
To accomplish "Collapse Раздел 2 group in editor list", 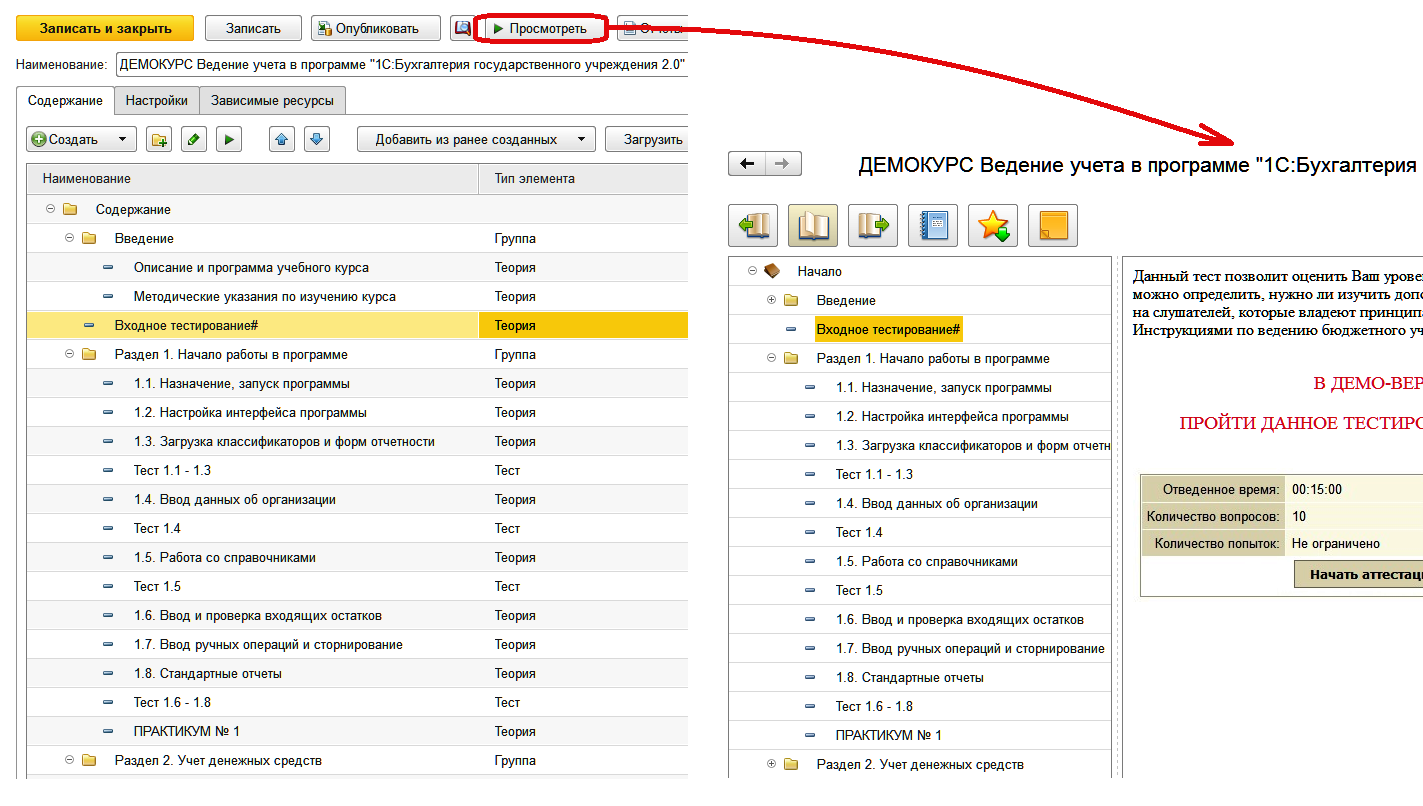I will coord(70,760).
